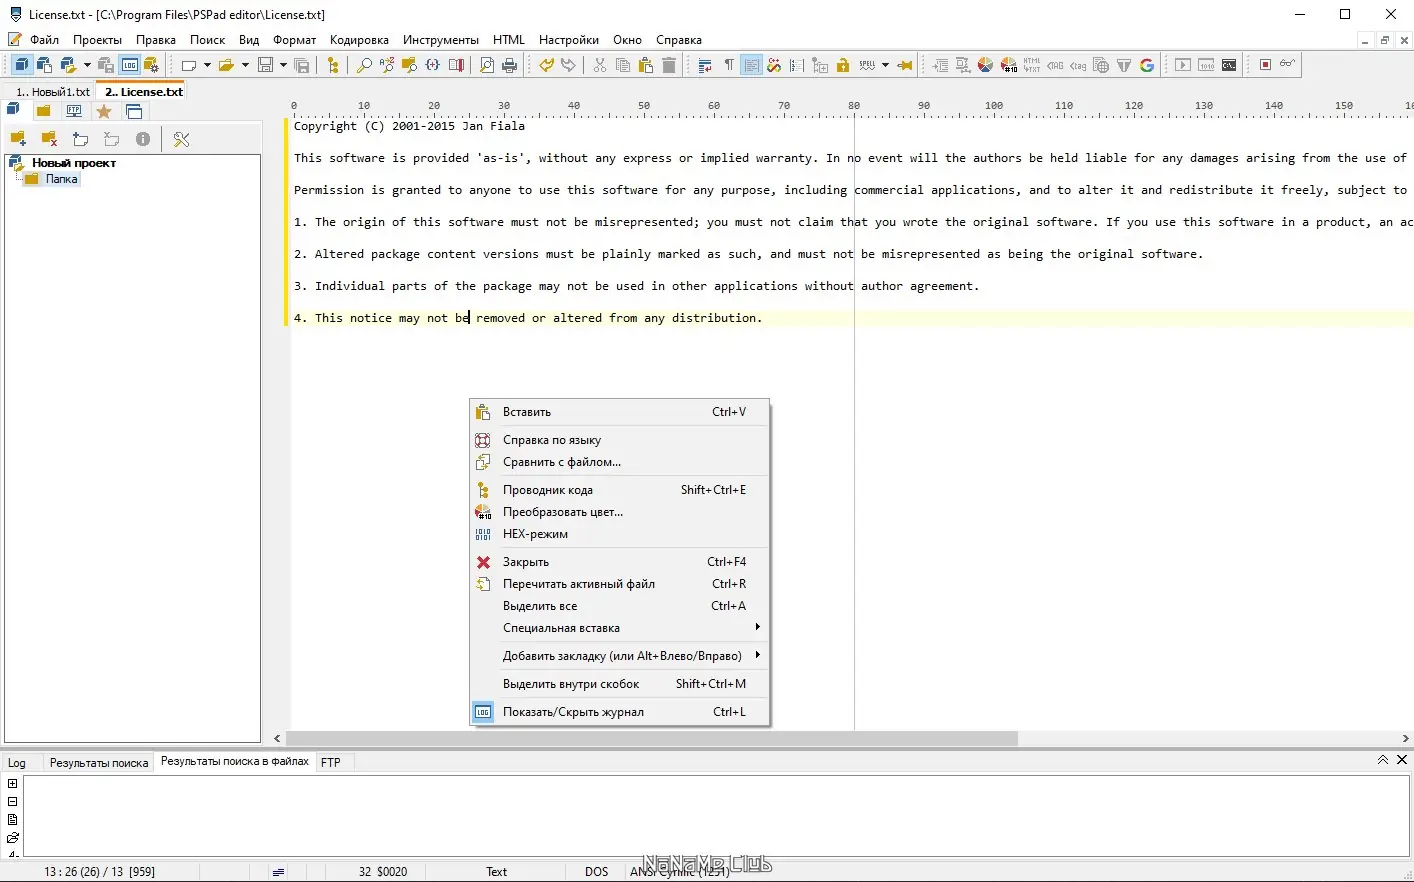
Task: Click the command prompt console icon
Action: pyautogui.click(x=1229, y=65)
